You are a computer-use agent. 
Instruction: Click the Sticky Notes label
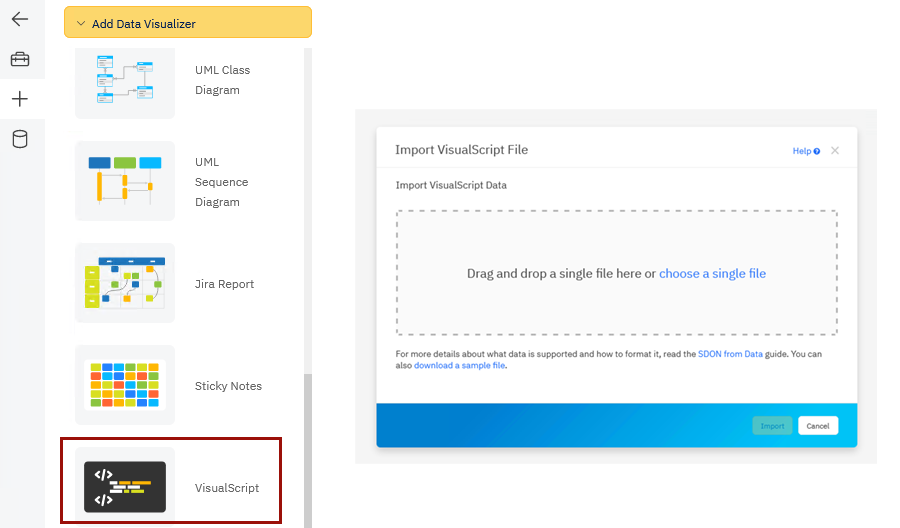click(228, 386)
